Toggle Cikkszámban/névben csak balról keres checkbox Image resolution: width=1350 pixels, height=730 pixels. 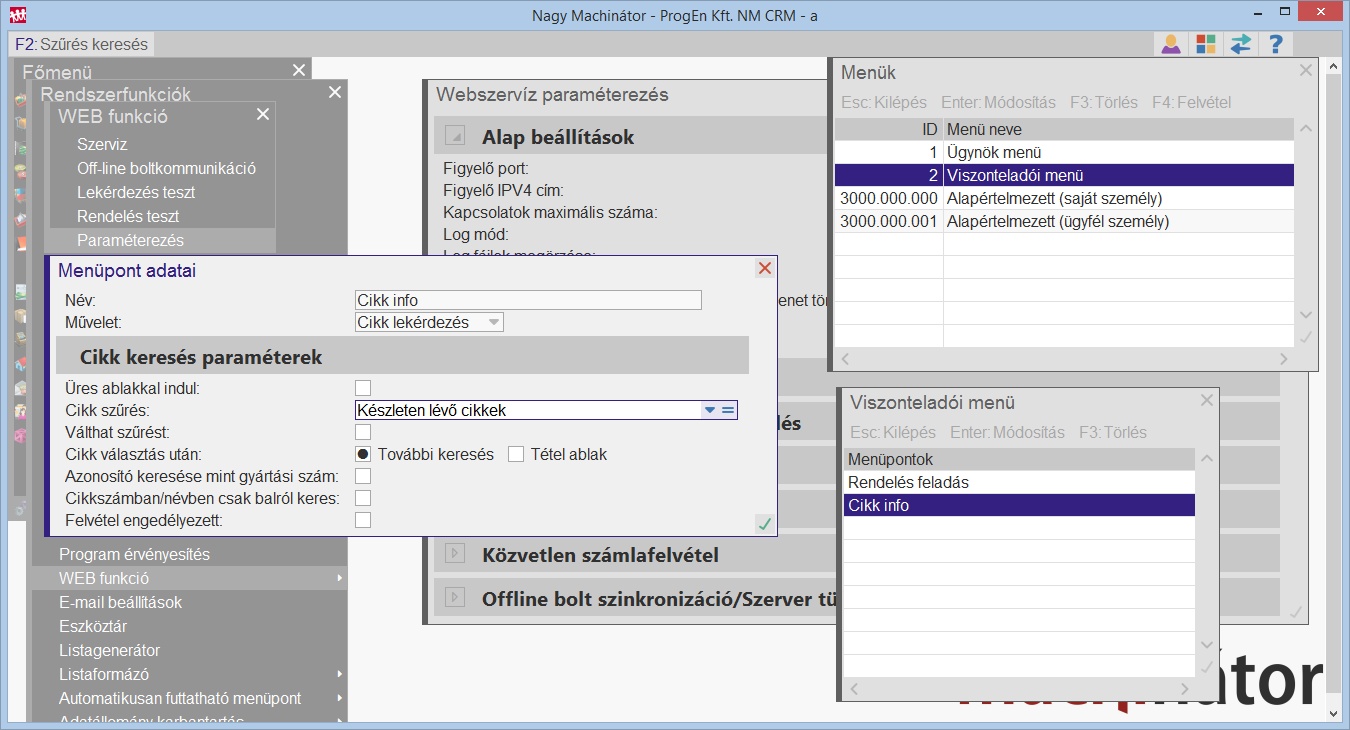(x=363, y=498)
